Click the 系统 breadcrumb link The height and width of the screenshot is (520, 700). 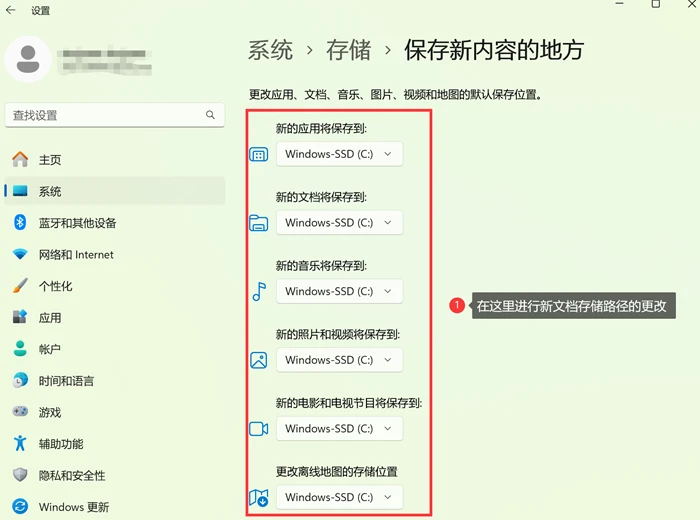(271, 50)
